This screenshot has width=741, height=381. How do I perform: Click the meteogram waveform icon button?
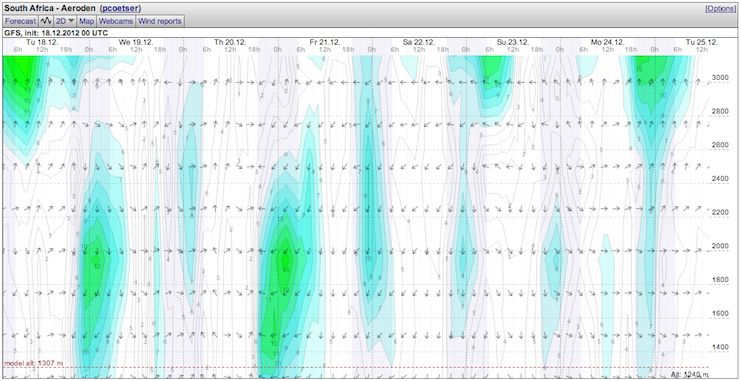pos(46,21)
